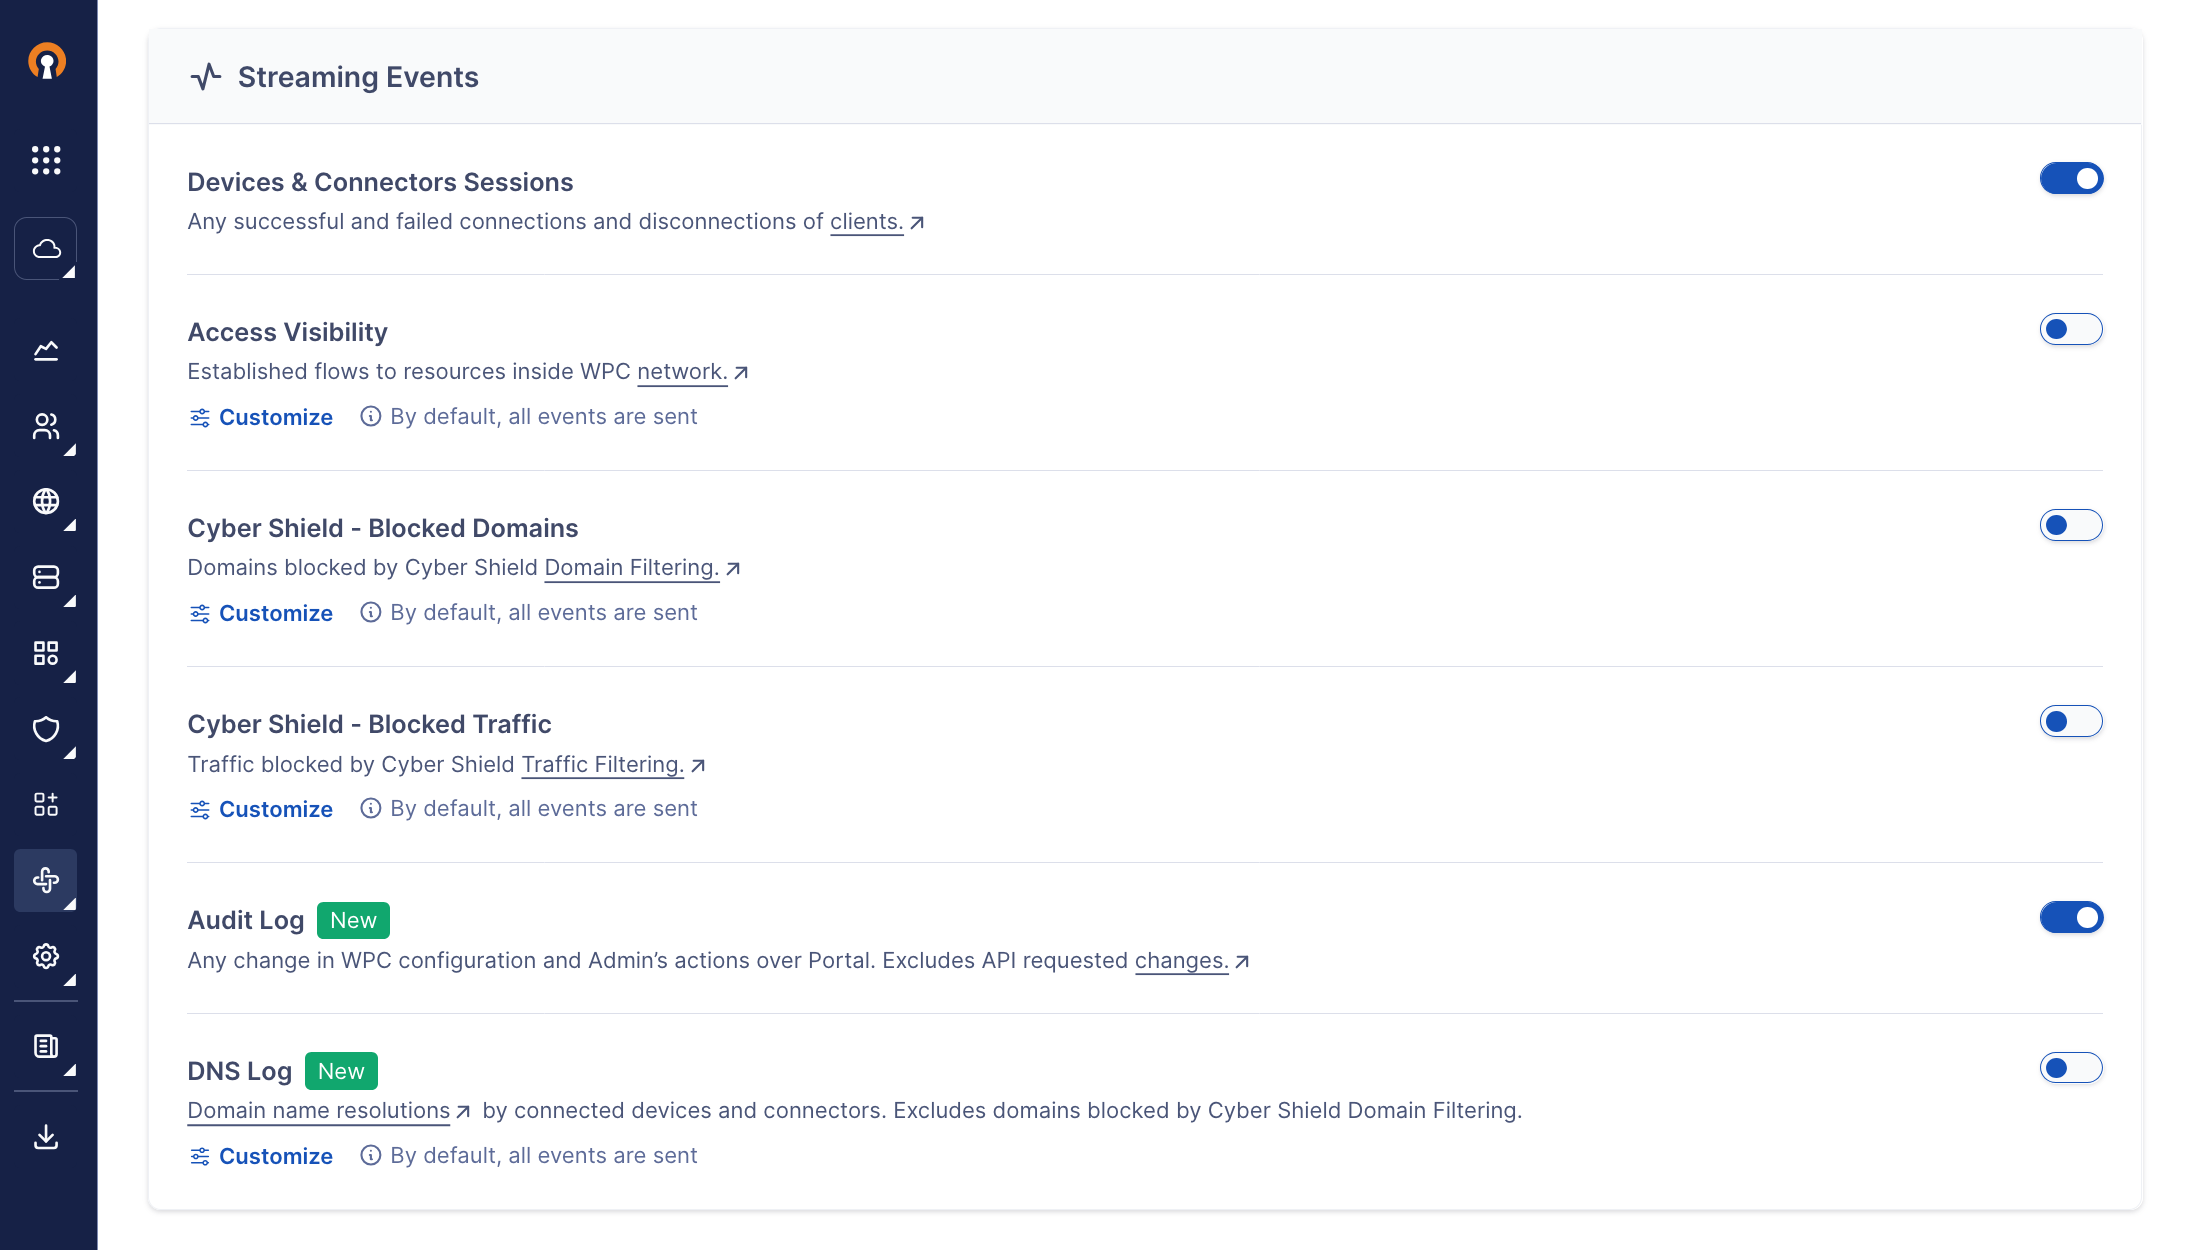Expand the logs sidebar item
Image resolution: width=2186 pixels, height=1250 pixels.
pos(70,1072)
